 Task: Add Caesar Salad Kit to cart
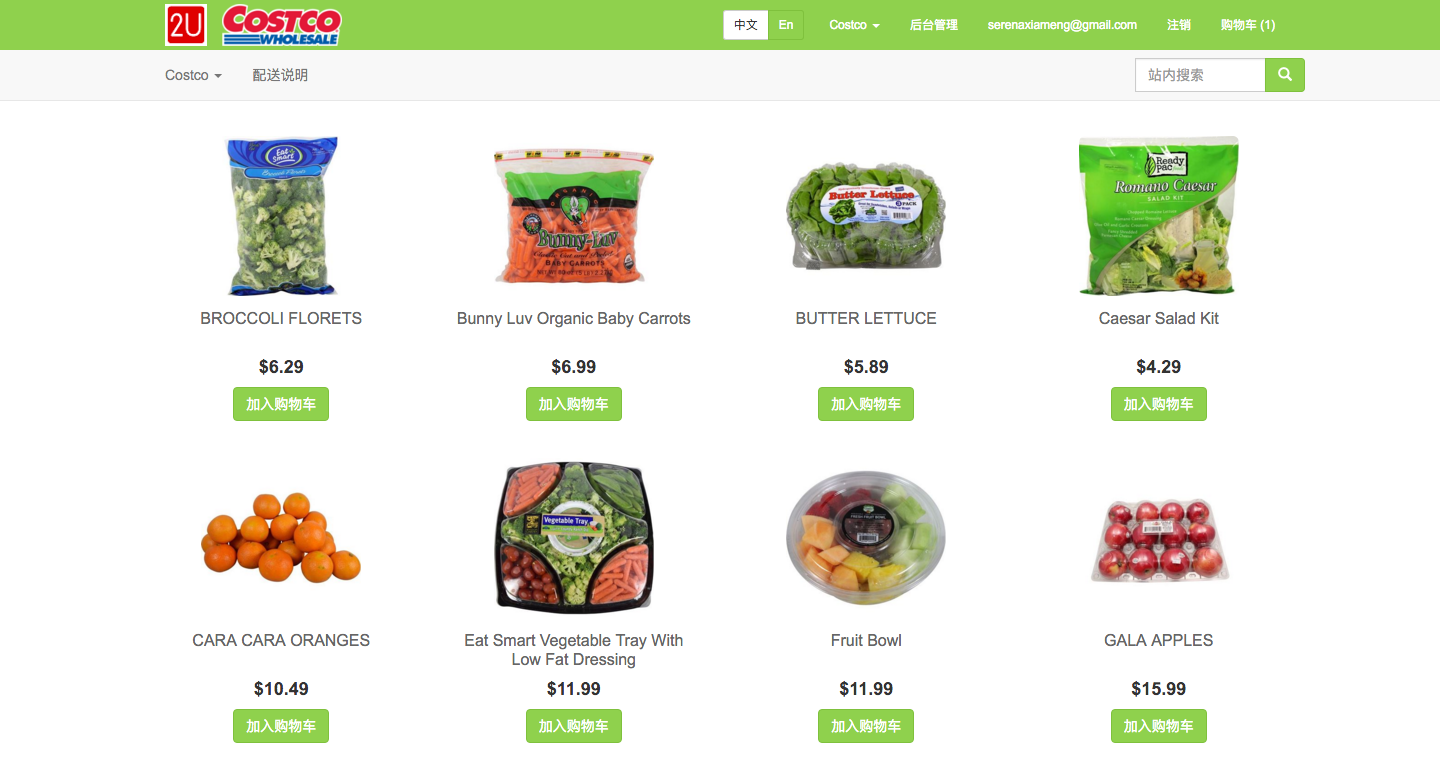click(x=1159, y=404)
